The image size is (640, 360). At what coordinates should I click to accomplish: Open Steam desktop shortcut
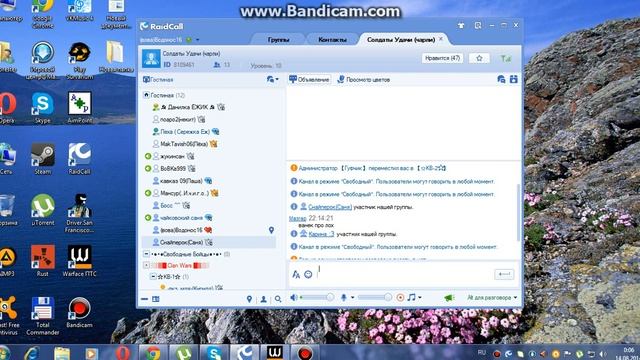43,158
